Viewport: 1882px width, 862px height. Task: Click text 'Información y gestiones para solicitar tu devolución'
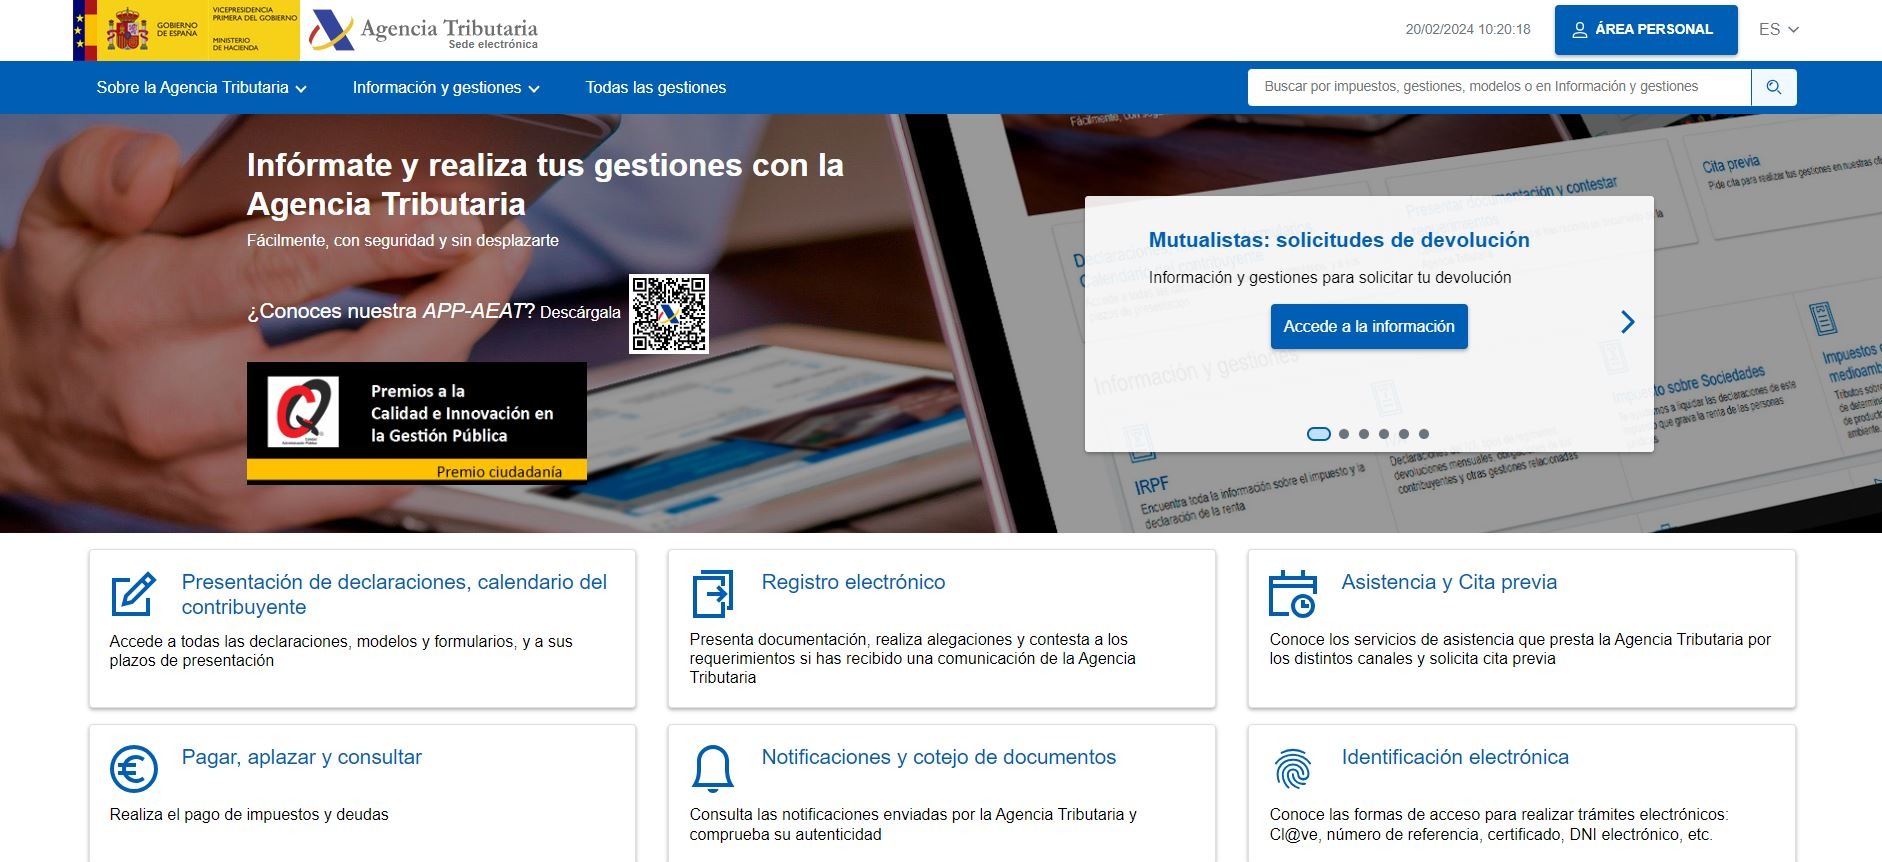(x=1330, y=278)
